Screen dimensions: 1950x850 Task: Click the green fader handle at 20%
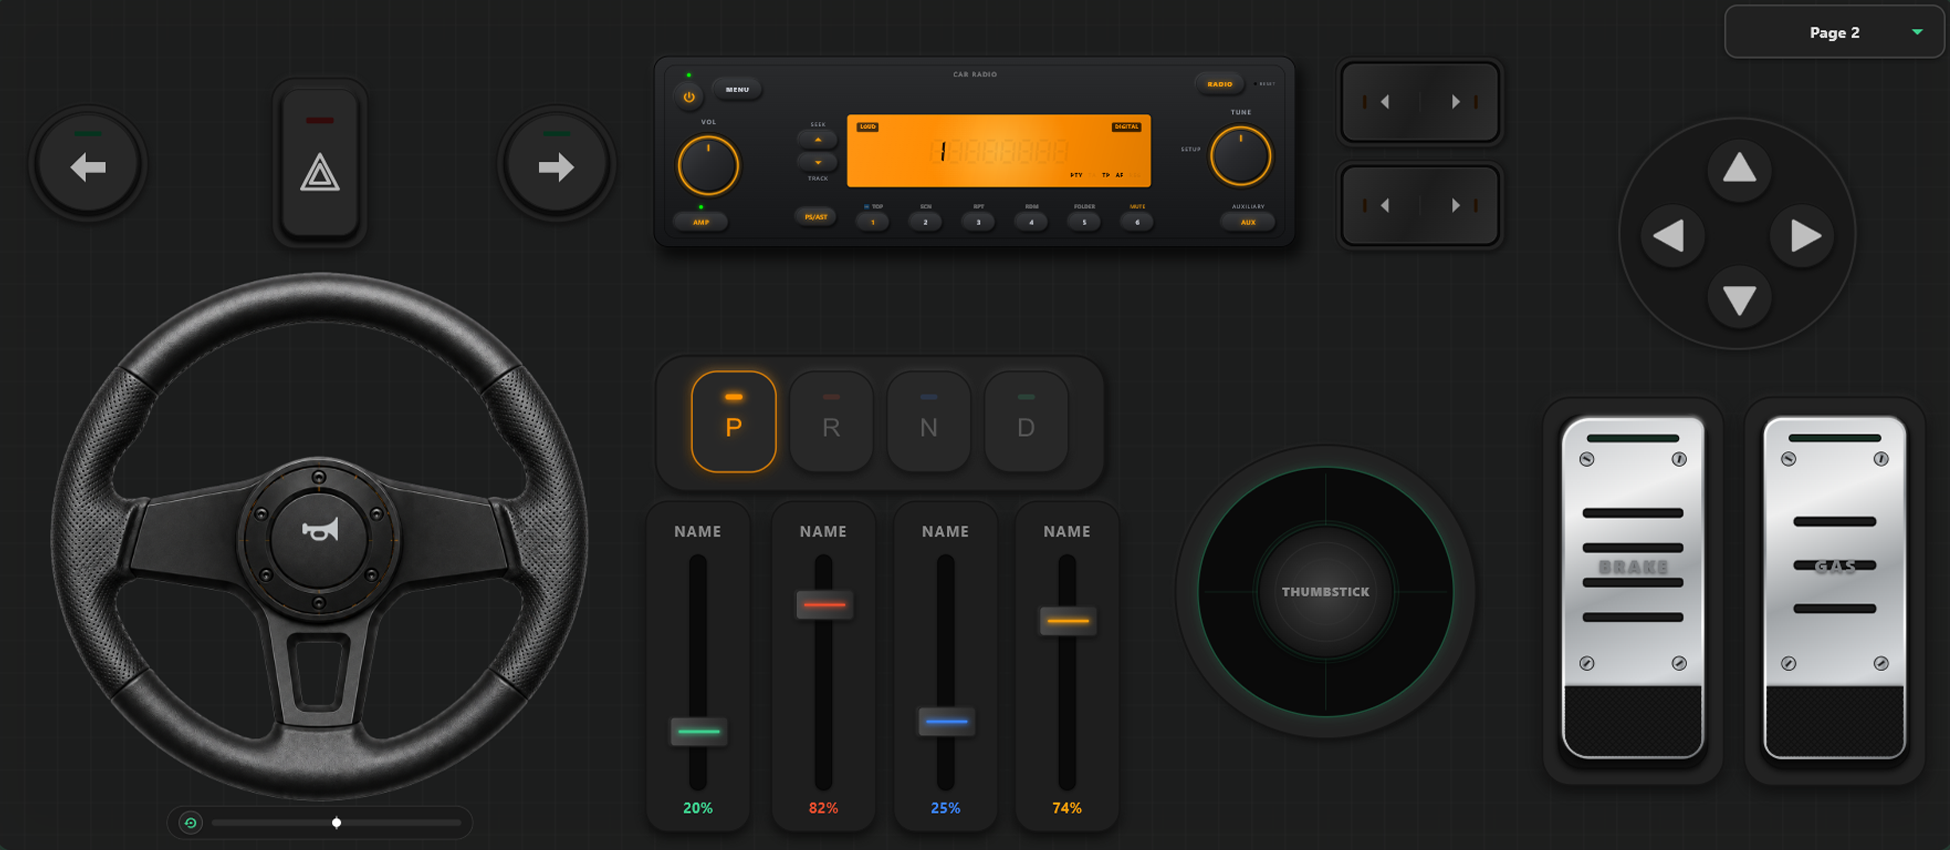pos(698,732)
